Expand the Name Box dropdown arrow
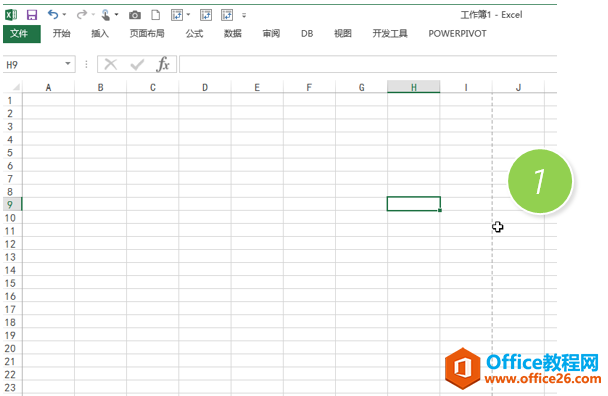 (x=68, y=64)
